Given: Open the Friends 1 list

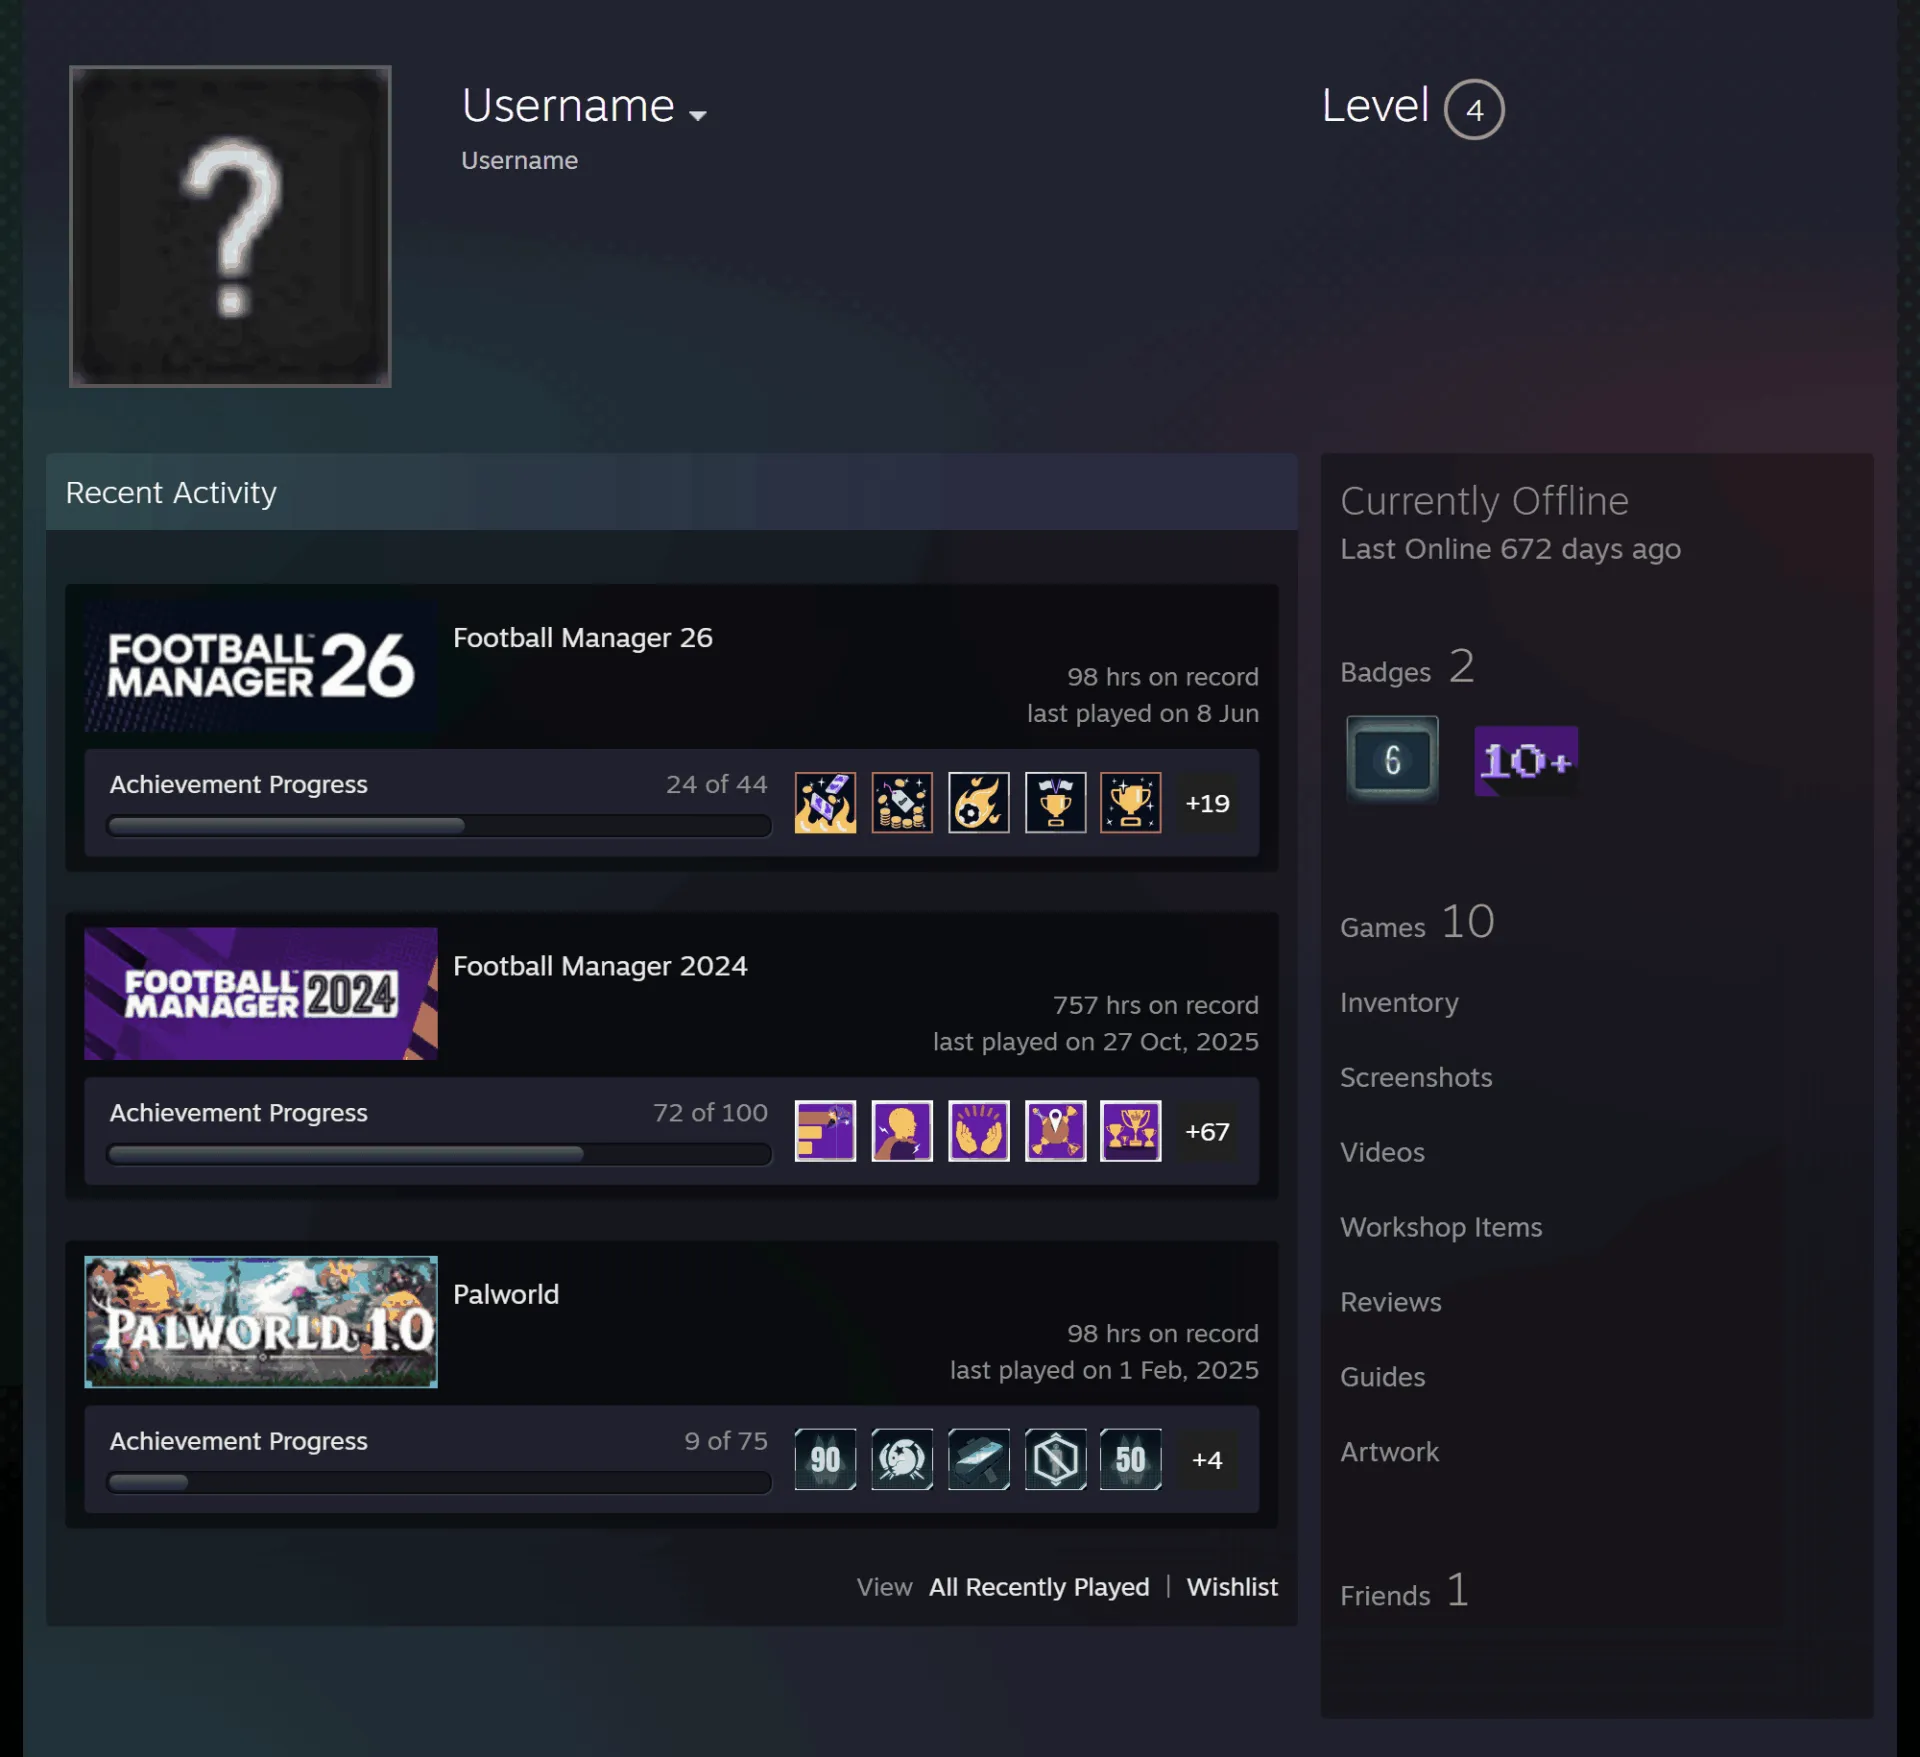Looking at the screenshot, I should pos(1404,1591).
